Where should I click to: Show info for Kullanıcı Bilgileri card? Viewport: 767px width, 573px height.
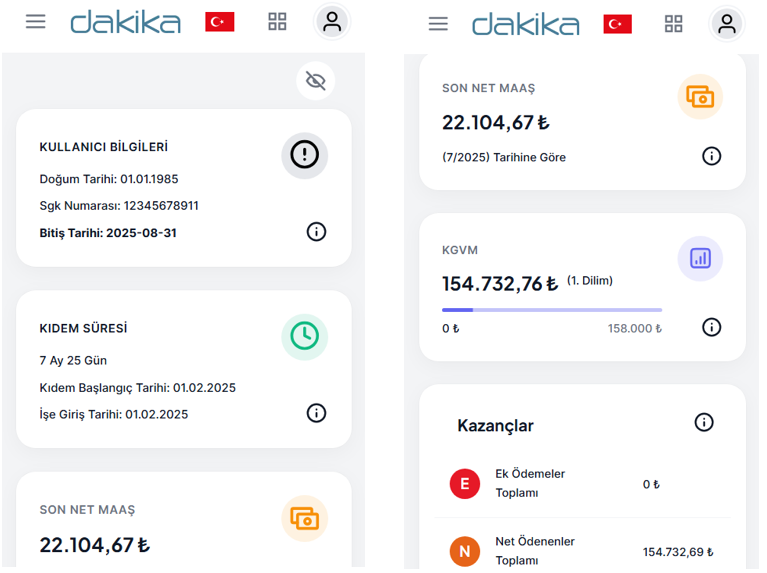click(316, 232)
